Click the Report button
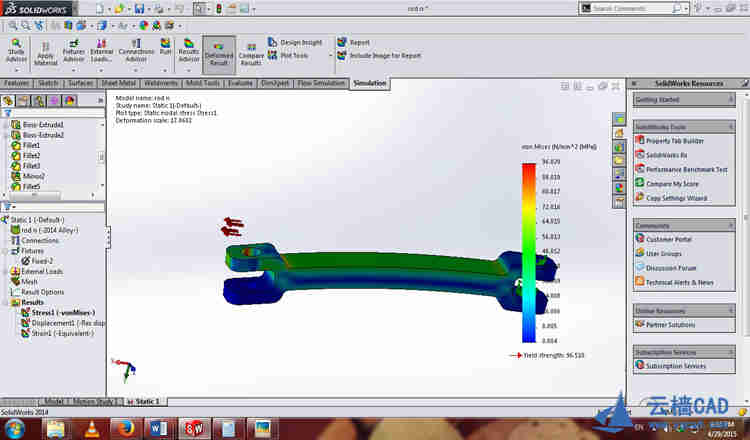 point(353,42)
